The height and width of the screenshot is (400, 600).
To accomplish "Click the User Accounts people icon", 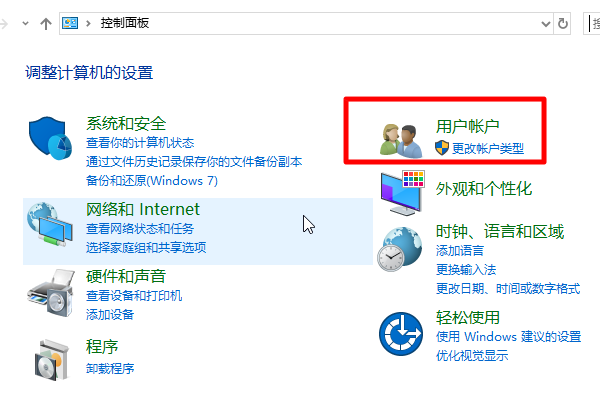I will pyautogui.click(x=401, y=140).
